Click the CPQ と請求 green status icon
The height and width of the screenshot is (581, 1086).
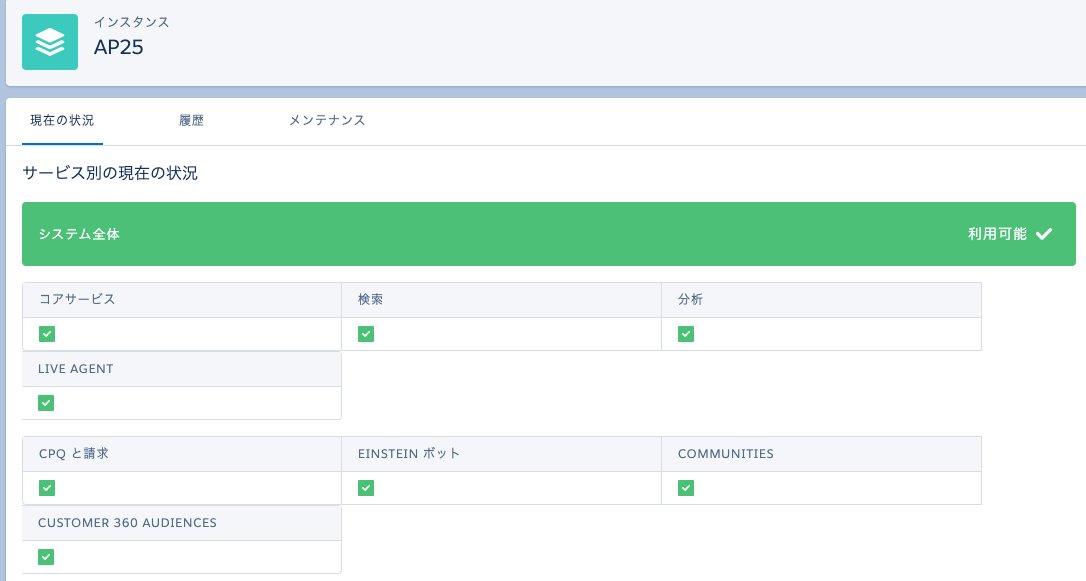[x=46, y=488]
